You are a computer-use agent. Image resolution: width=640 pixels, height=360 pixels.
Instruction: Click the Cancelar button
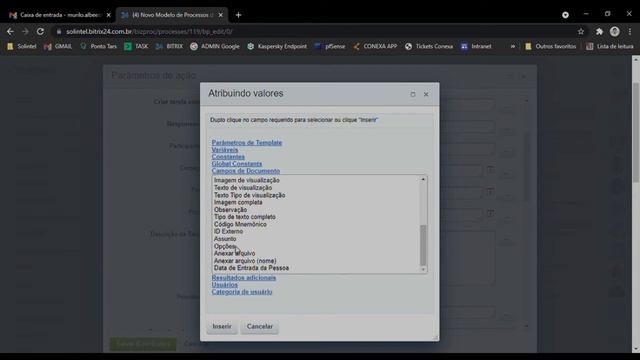260,327
